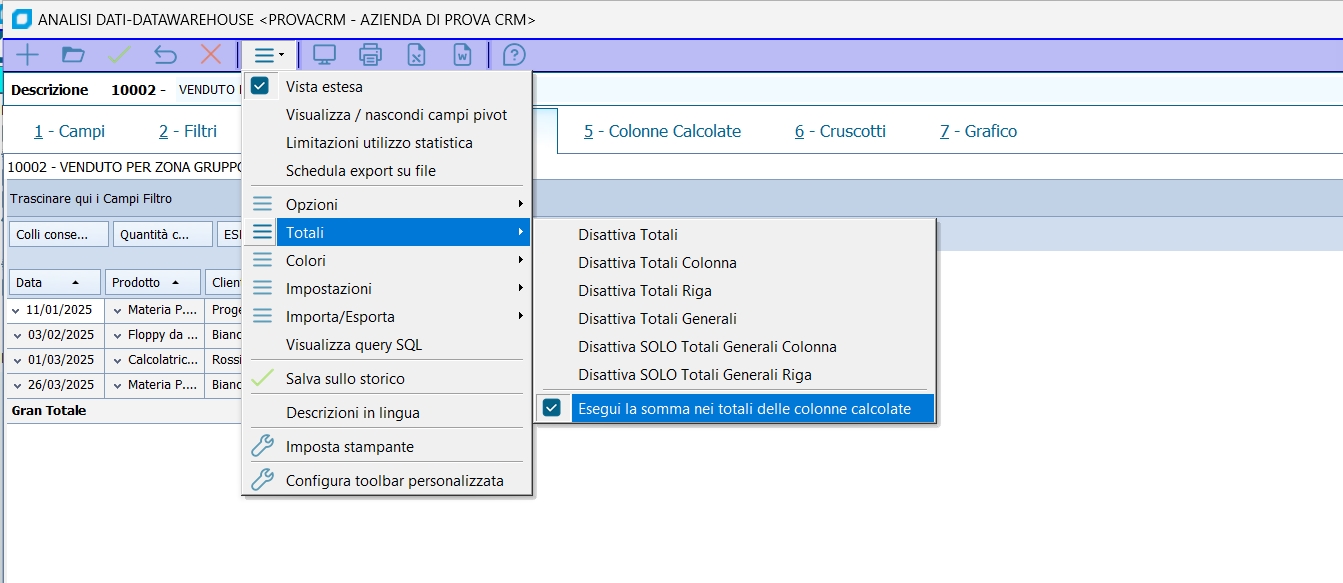This screenshot has height=583, width=1343.
Task: Click the red X delete icon
Action: click(211, 55)
